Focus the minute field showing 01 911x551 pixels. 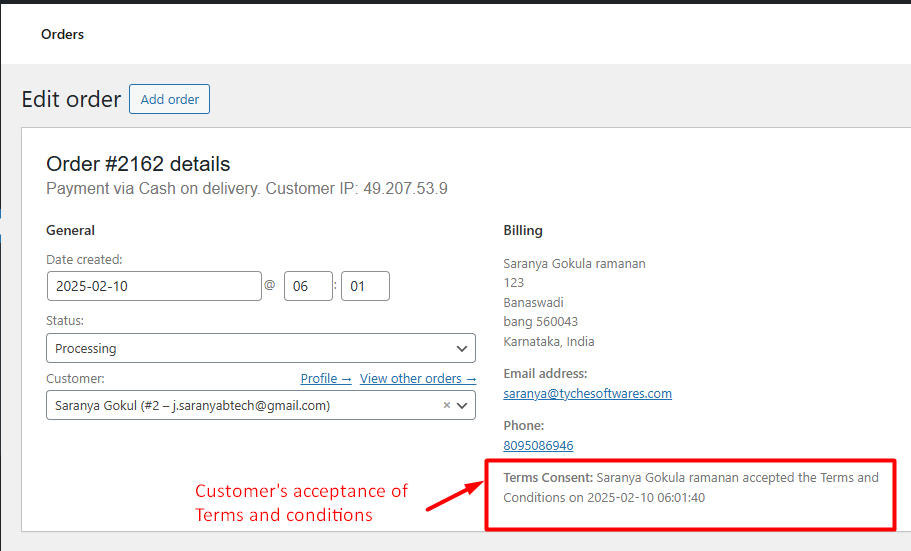(365, 286)
